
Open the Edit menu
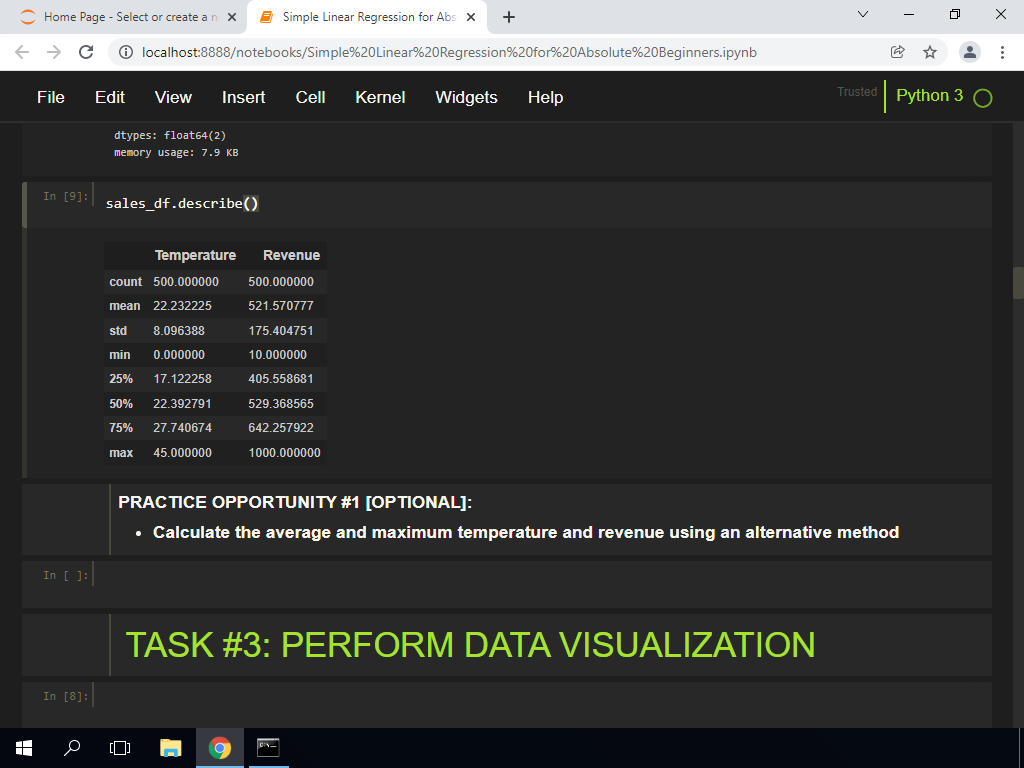pos(110,97)
